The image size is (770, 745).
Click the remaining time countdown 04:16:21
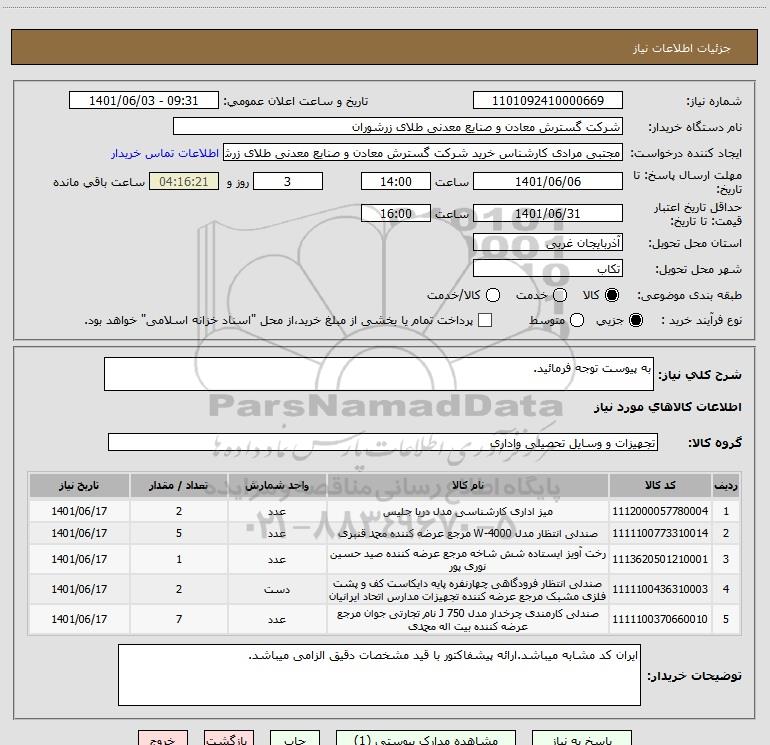point(184,181)
